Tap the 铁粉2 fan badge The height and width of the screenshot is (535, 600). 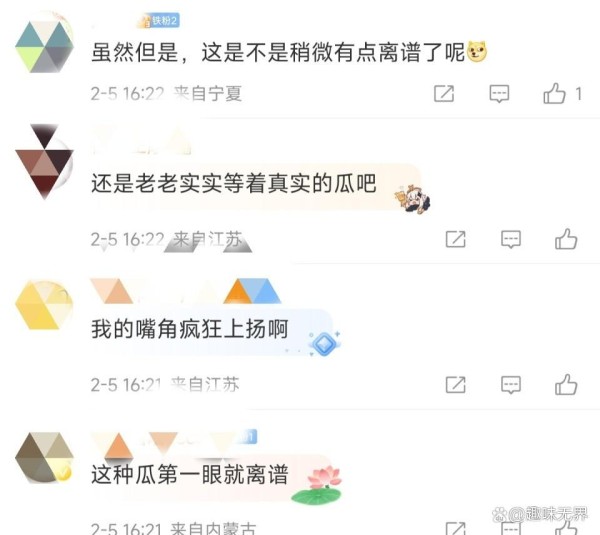(159, 20)
